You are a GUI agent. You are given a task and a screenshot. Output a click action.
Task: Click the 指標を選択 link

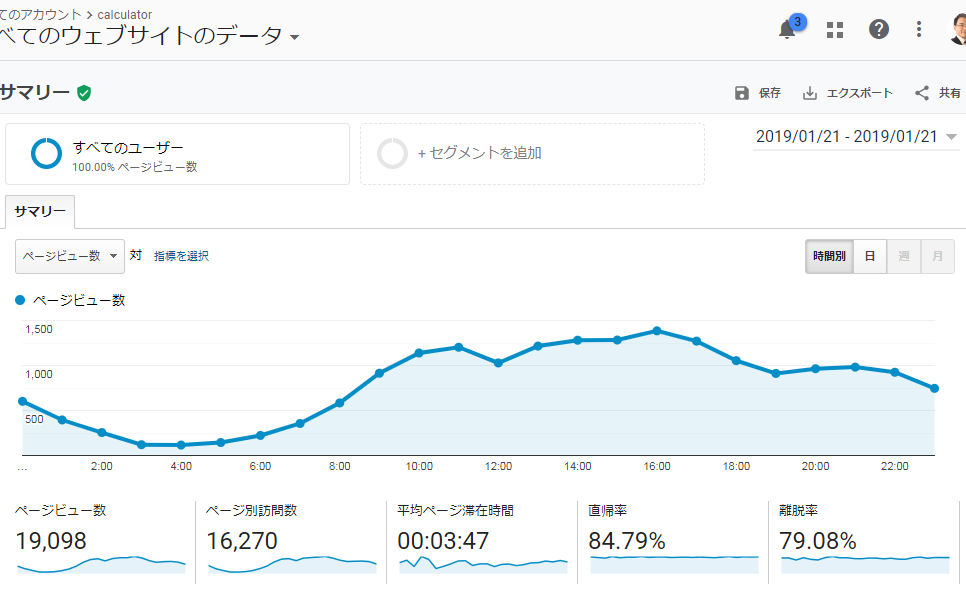181,256
